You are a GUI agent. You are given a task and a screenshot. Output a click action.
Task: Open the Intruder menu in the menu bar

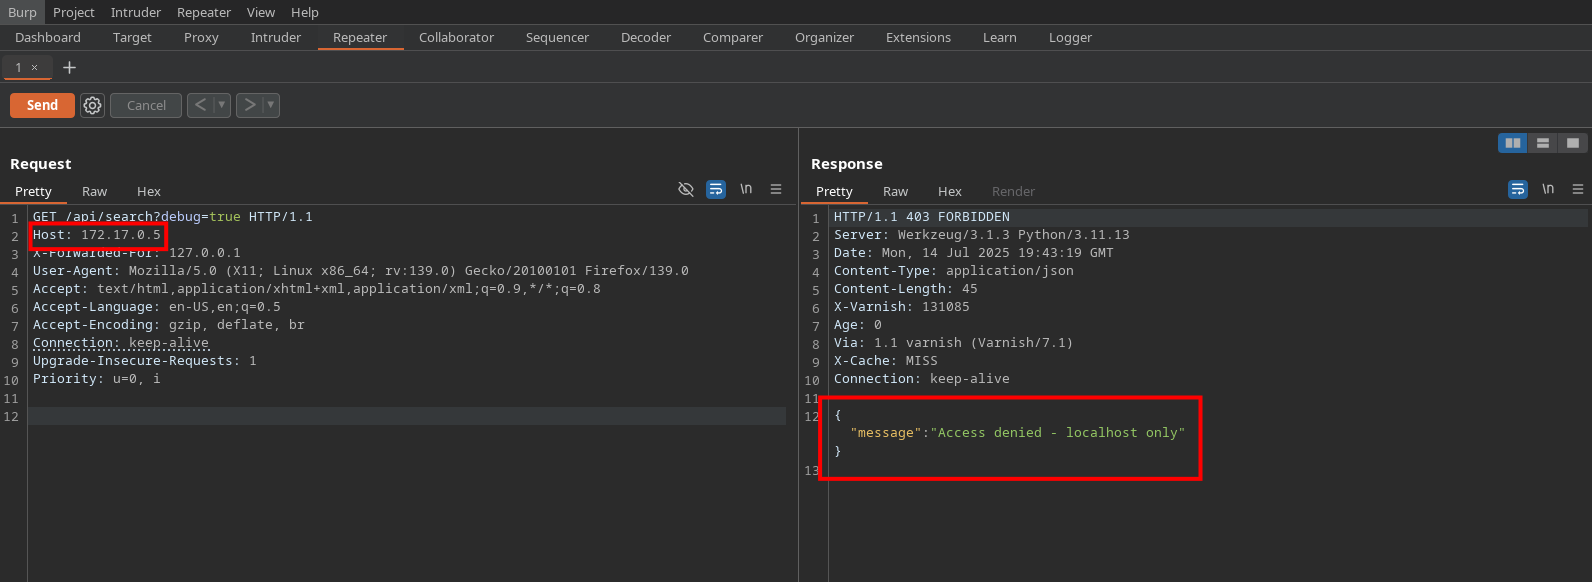136,12
